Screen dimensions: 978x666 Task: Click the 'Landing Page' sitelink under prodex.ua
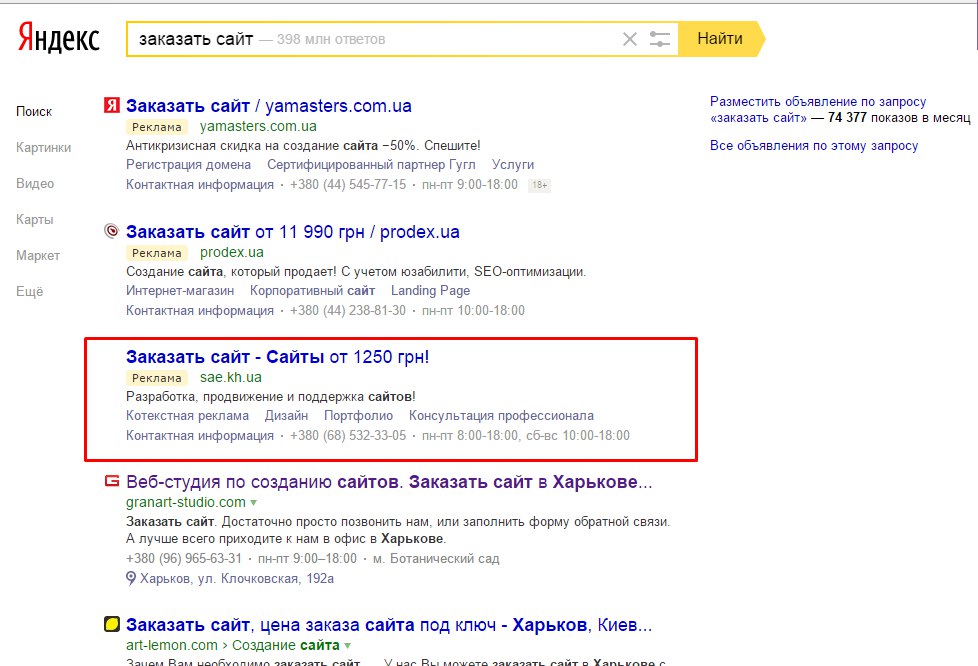click(x=430, y=291)
